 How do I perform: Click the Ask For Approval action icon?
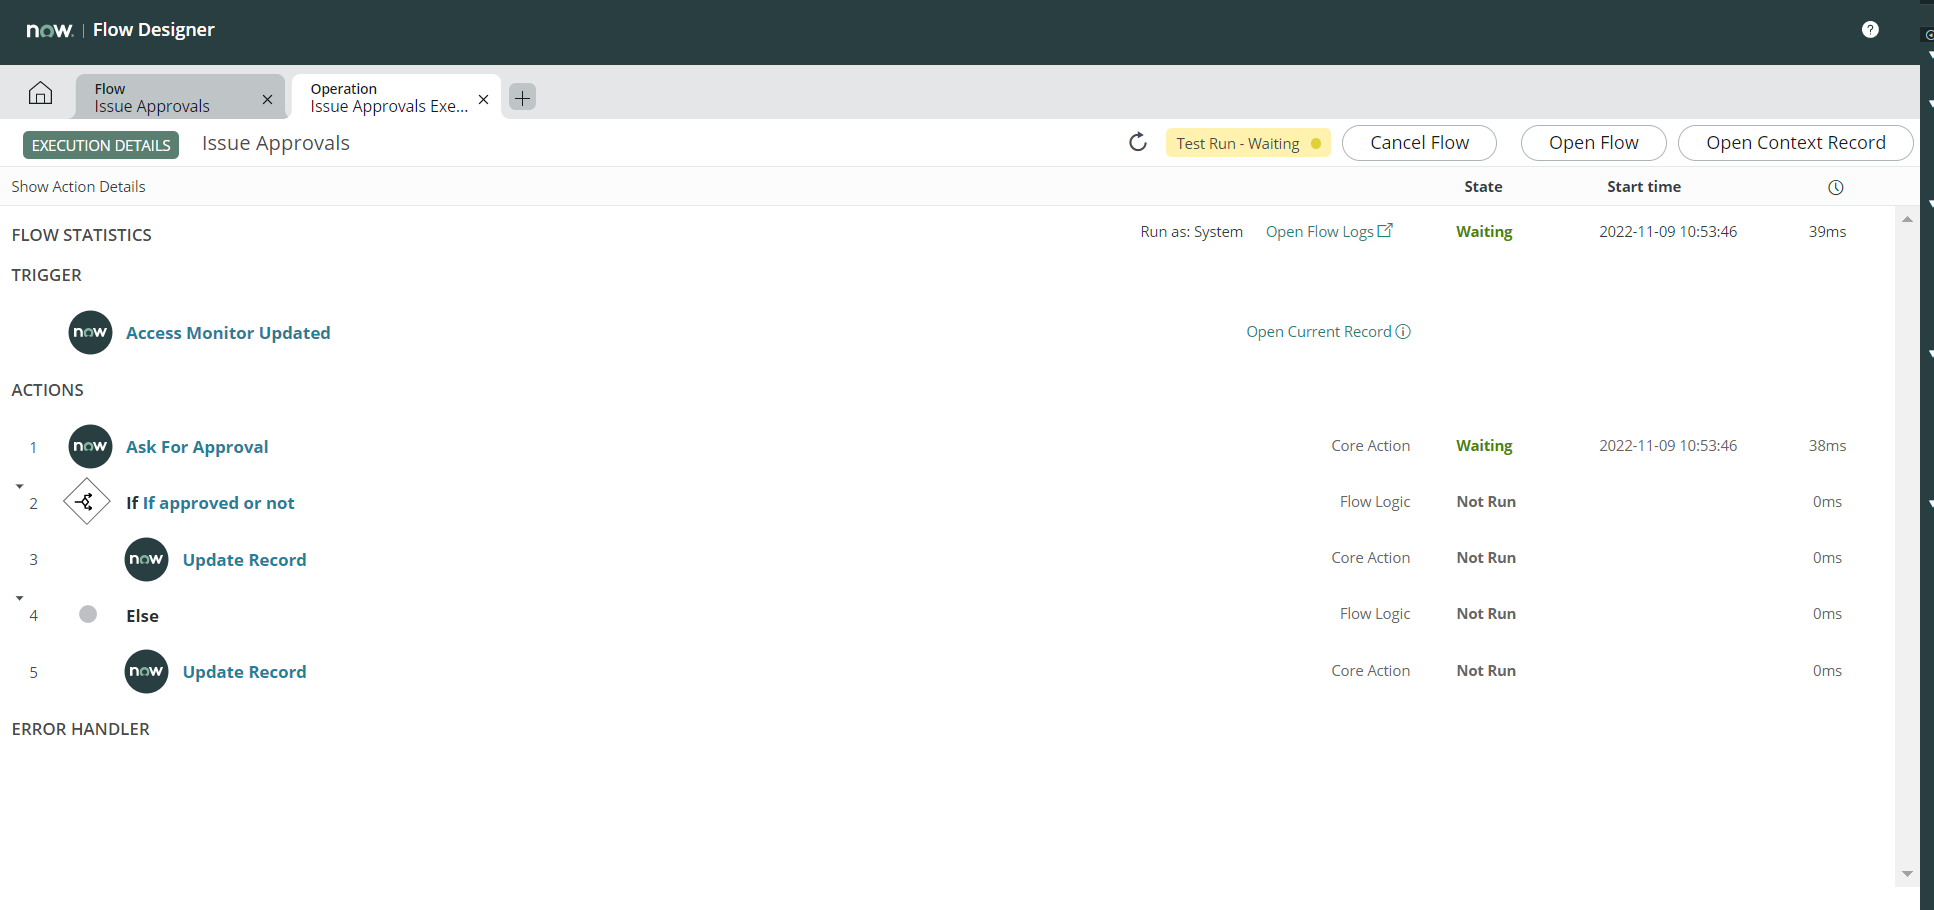(90, 446)
